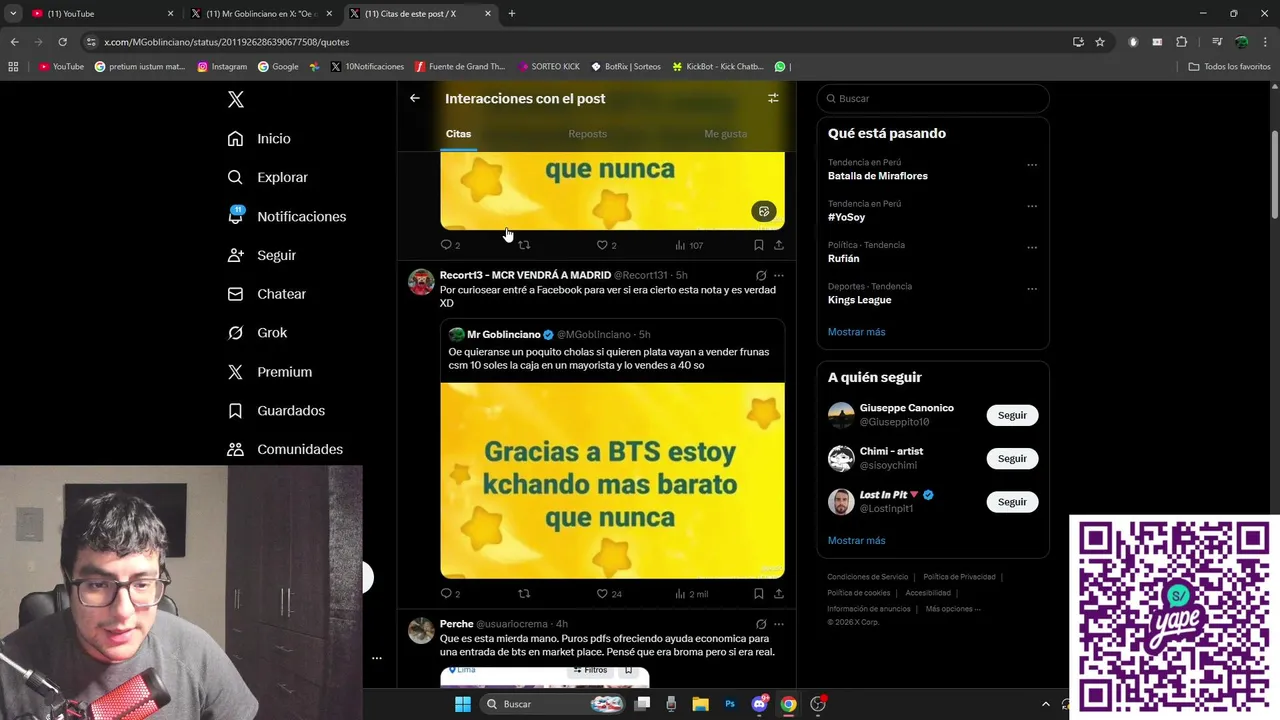Open Mr Goblinciano quoted post name
The width and height of the screenshot is (1280, 720).
[x=503, y=335]
